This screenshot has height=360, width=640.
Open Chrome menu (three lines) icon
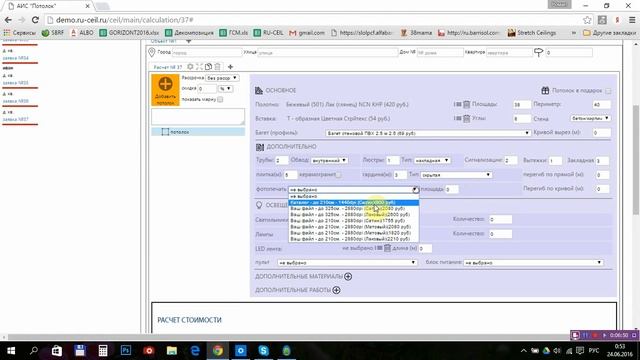[x=632, y=20]
